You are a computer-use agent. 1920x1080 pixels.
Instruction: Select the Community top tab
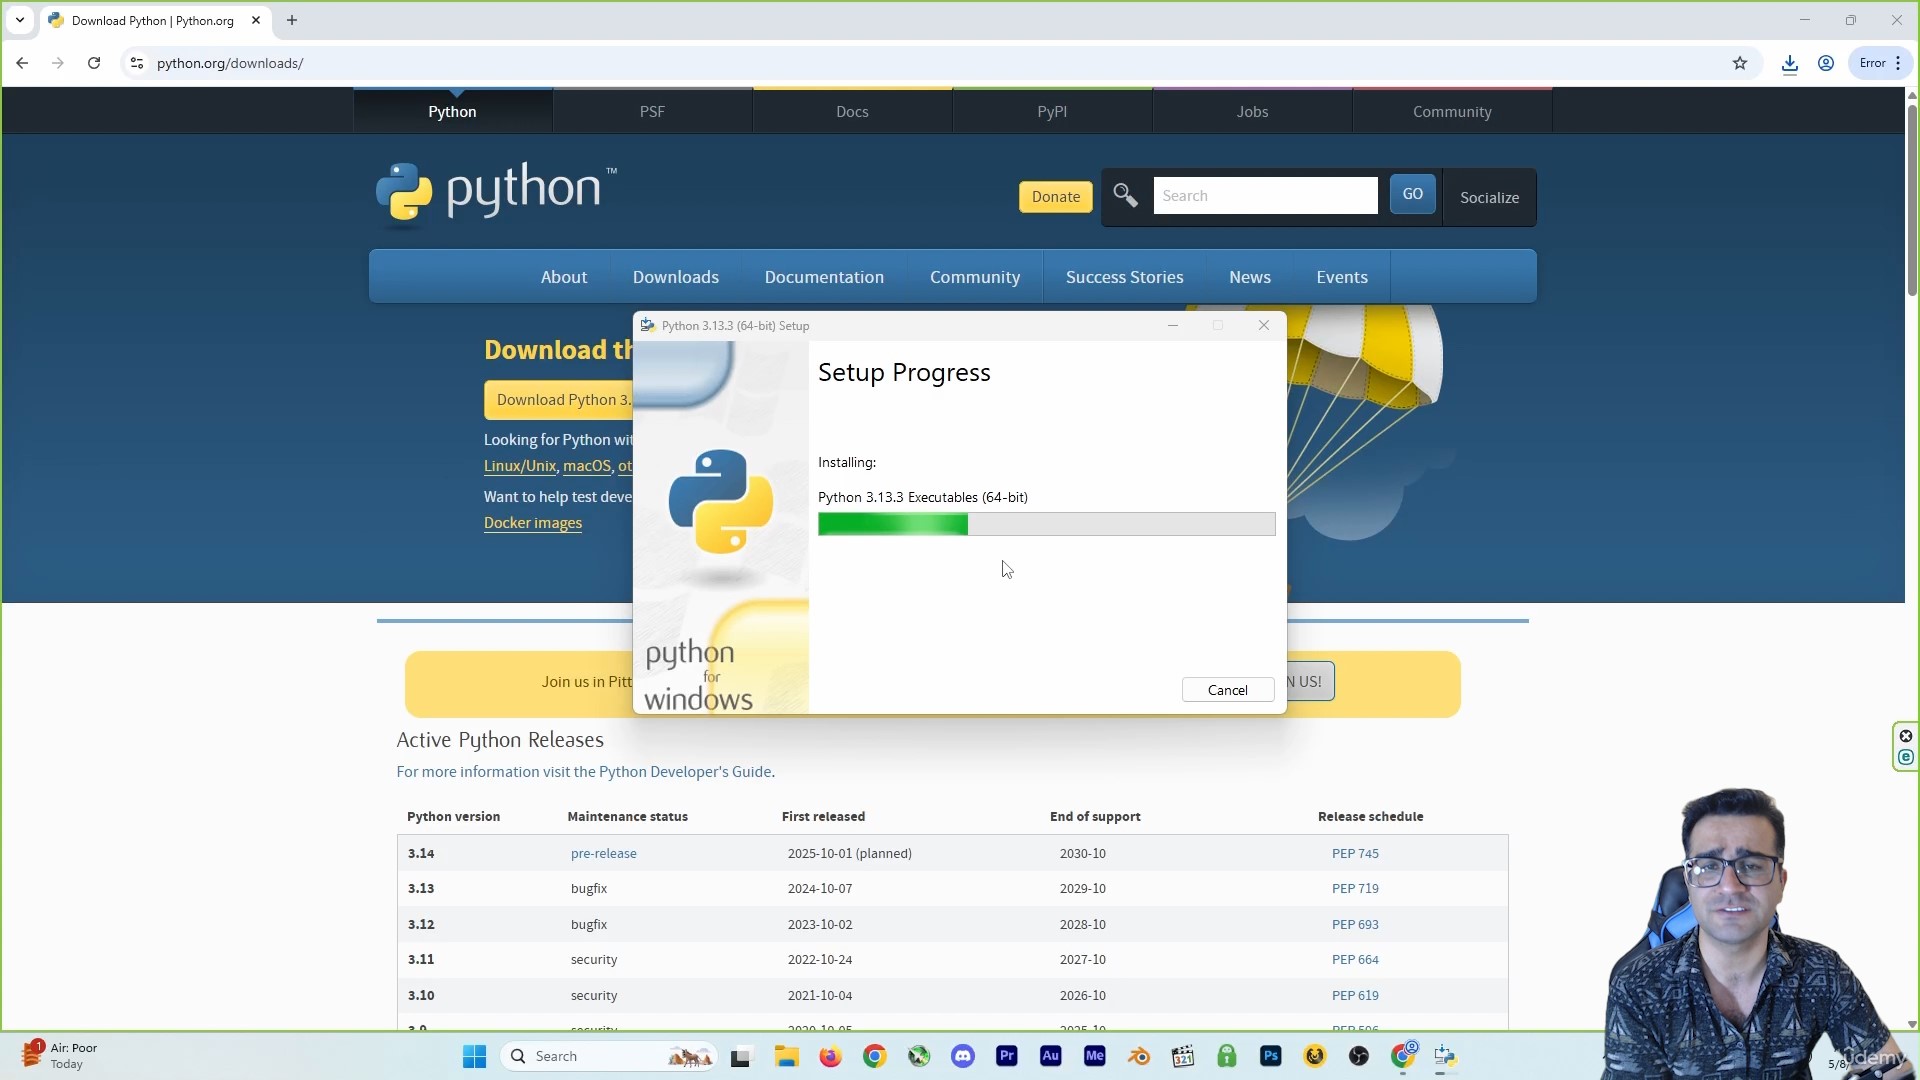point(1452,111)
